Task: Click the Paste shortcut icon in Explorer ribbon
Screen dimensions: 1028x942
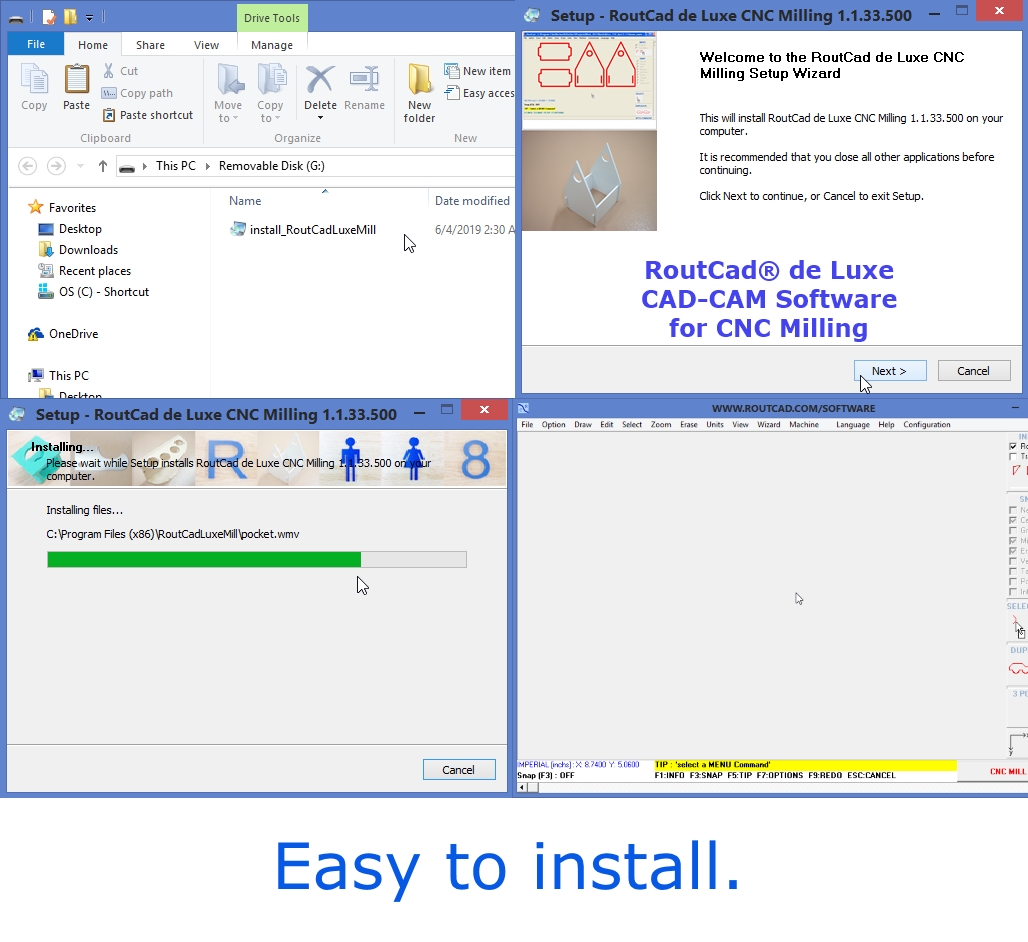Action: pos(109,115)
